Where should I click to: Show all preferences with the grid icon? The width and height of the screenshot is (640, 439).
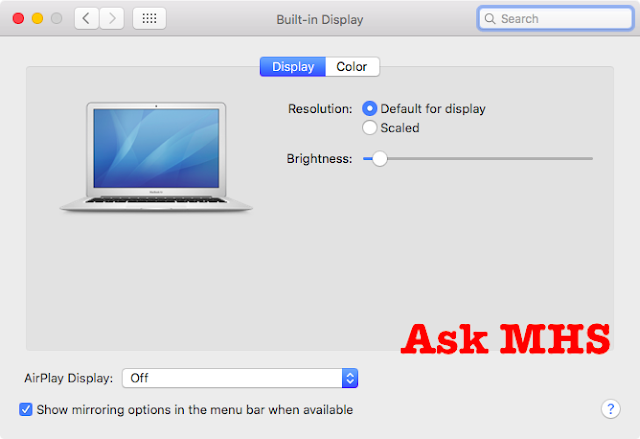tap(149, 18)
